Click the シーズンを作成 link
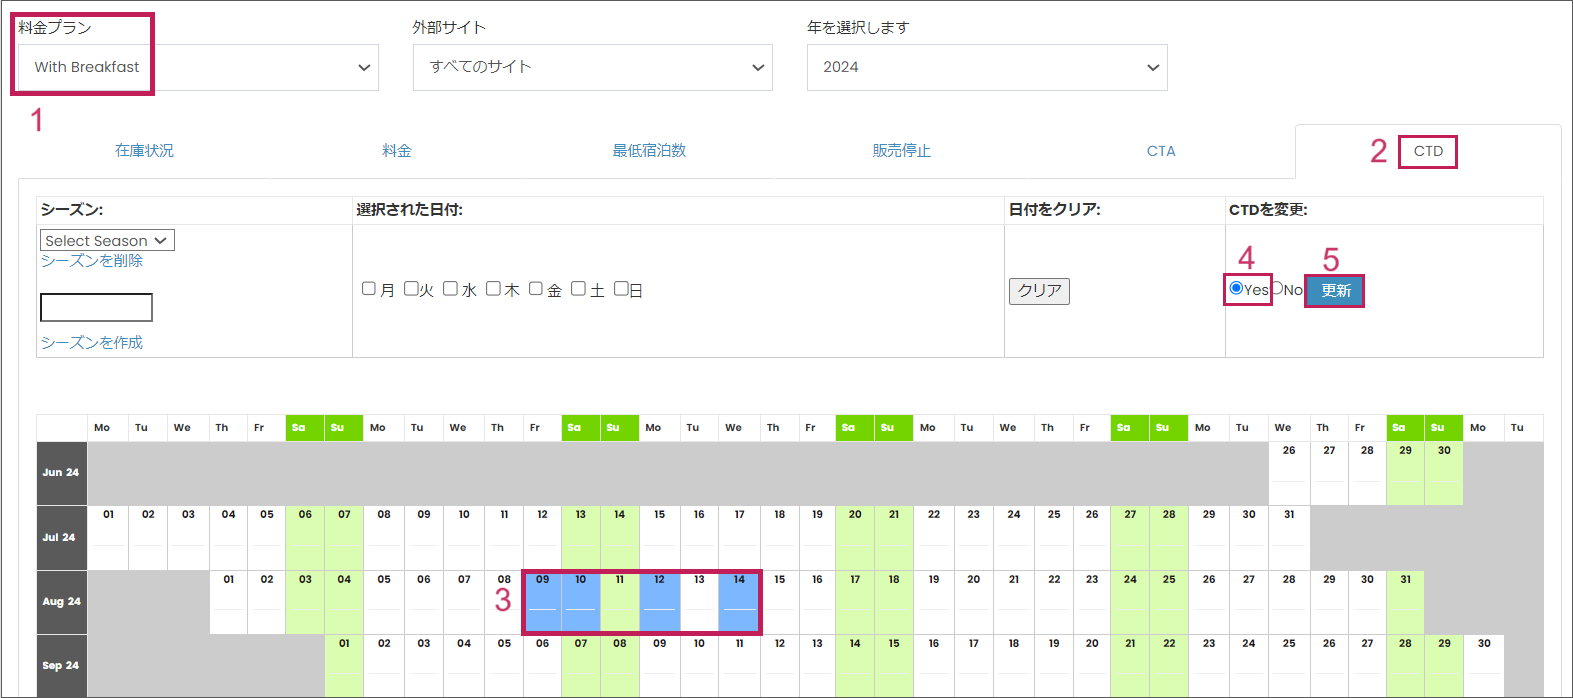 pyautogui.click(x=92, y=342)
